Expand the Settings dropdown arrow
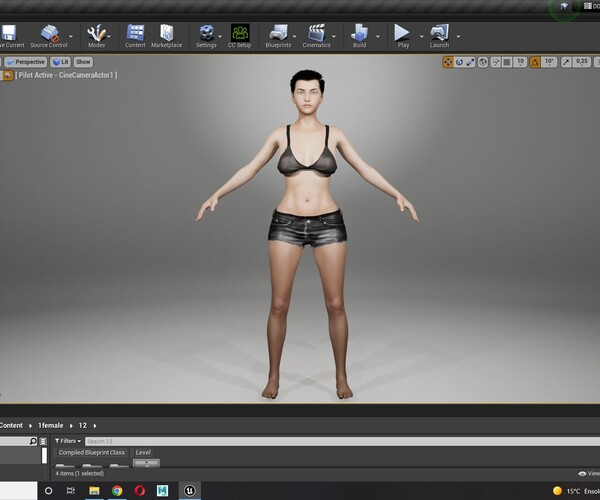The width and height of the screenshot is (600, 500). pyautogui.click(x=220, y=36)
